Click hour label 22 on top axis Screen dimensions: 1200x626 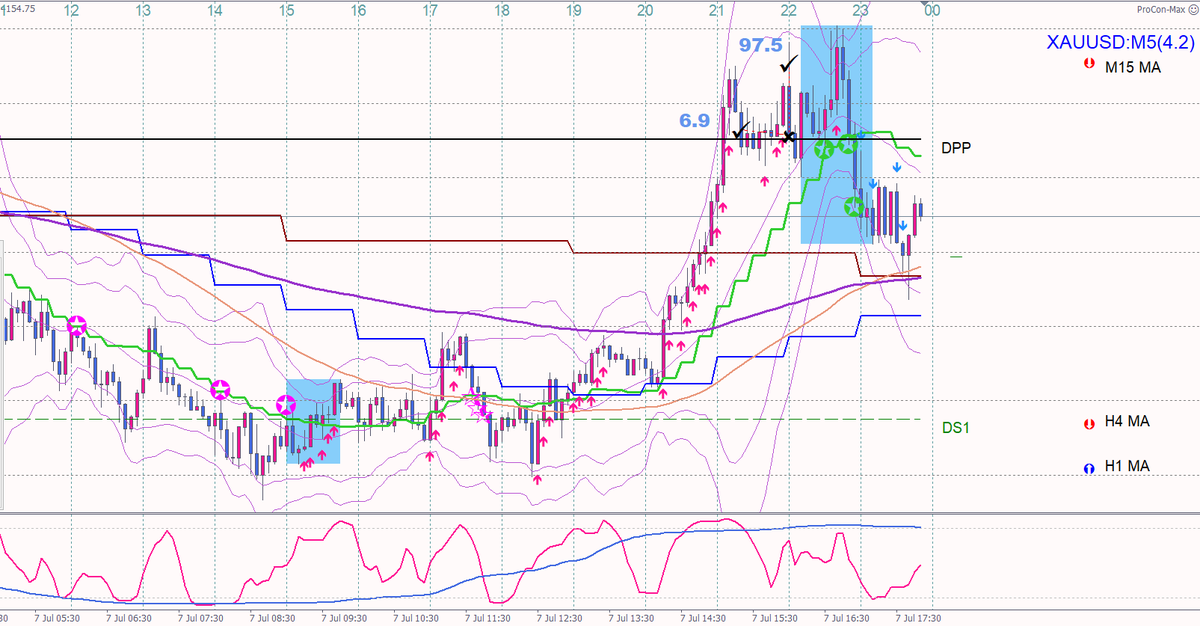pyautogui.click(x=789, y=10)
